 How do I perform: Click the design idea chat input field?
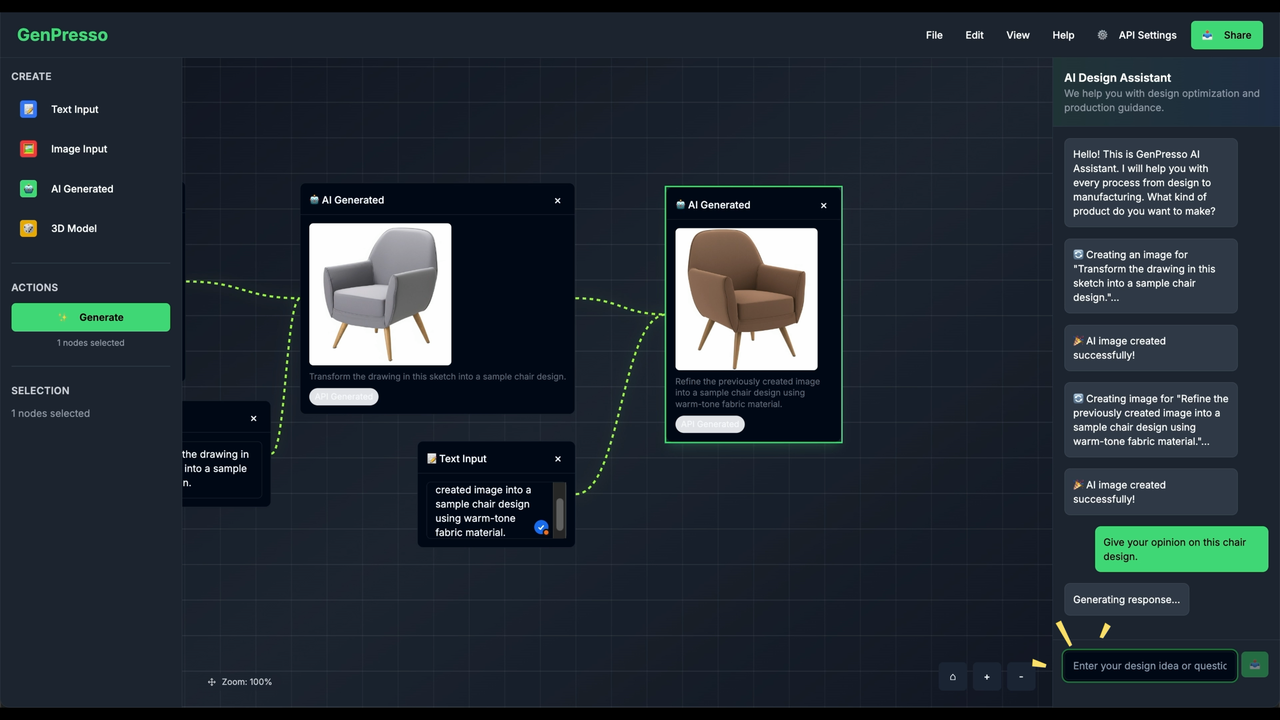1149,665
